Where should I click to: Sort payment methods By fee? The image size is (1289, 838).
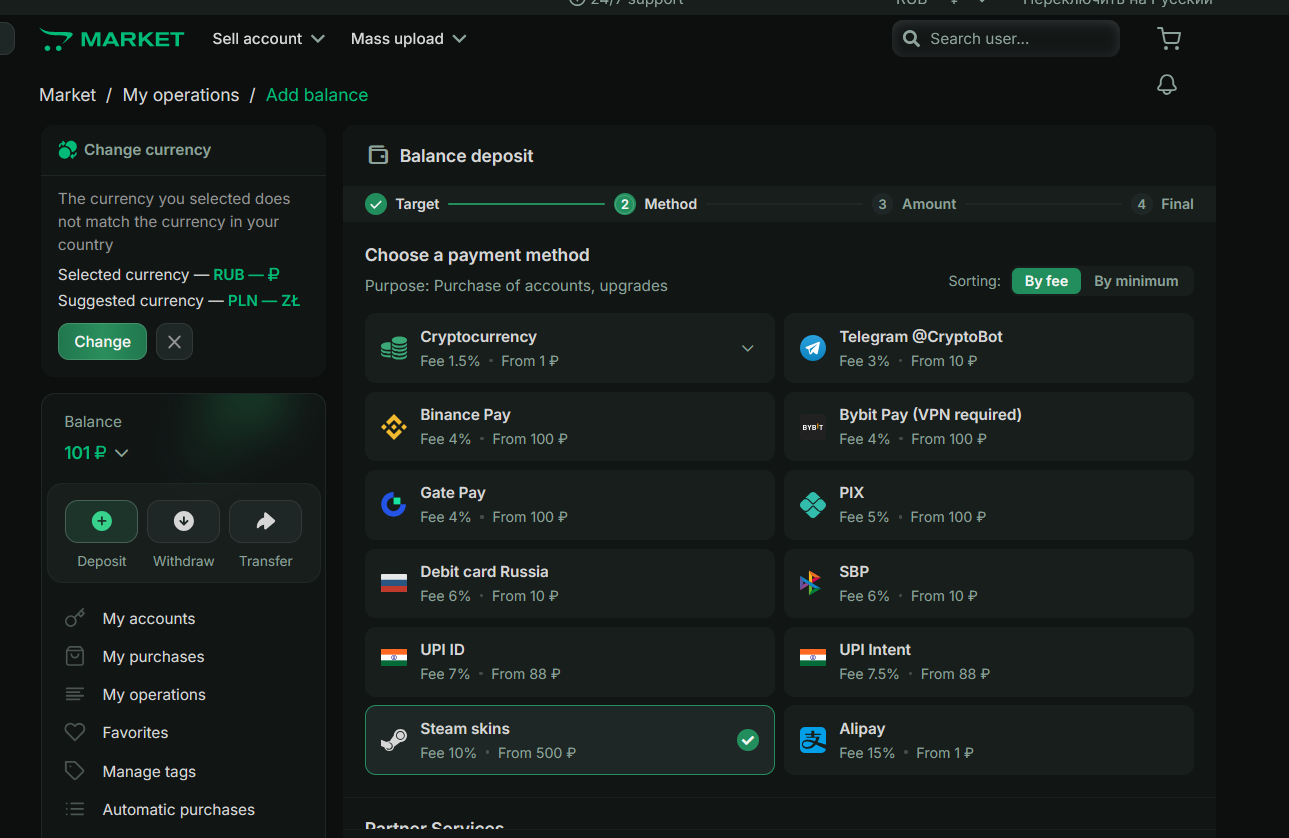coord(1046,281)
